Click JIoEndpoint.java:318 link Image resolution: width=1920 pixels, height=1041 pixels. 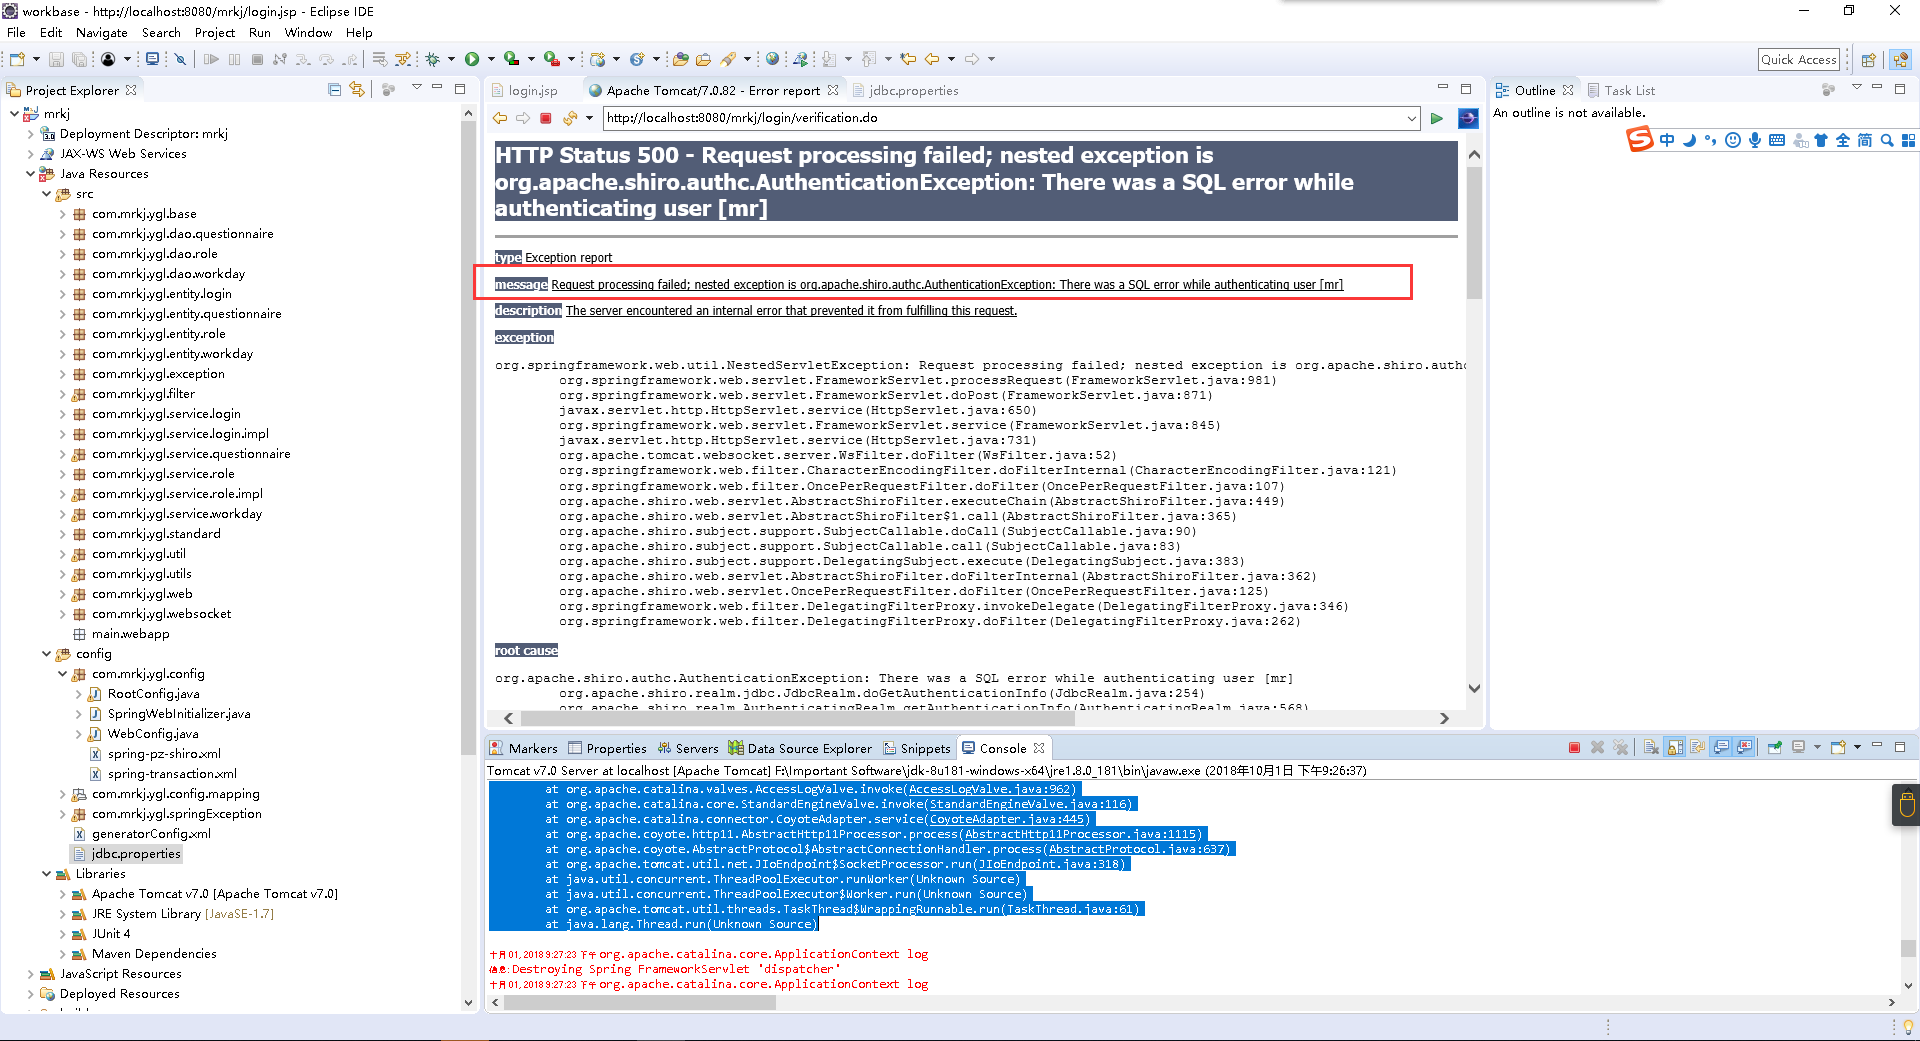(1050, 865)
